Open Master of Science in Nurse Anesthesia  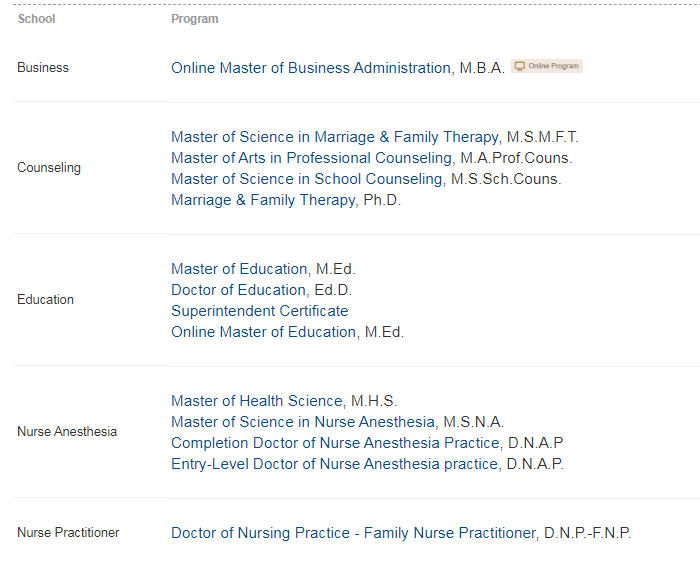tap(338, 422)
